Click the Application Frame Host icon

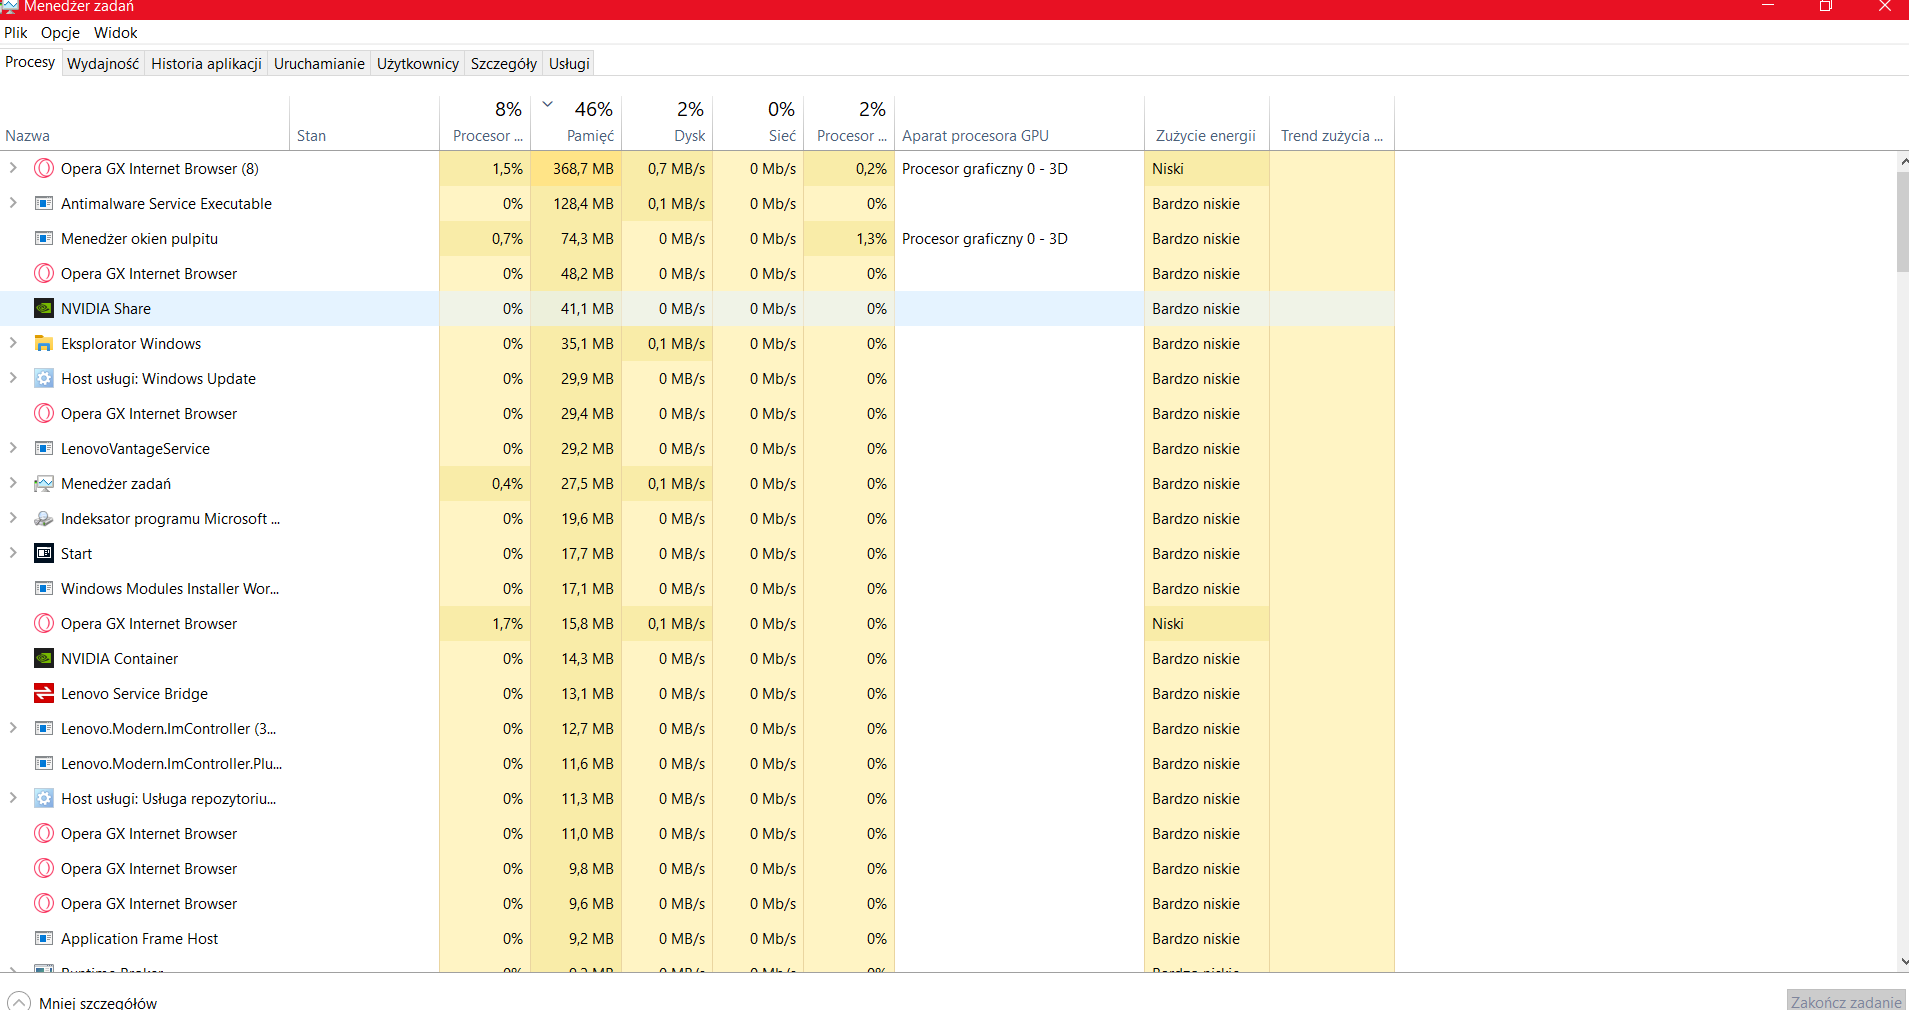(44, 939)
